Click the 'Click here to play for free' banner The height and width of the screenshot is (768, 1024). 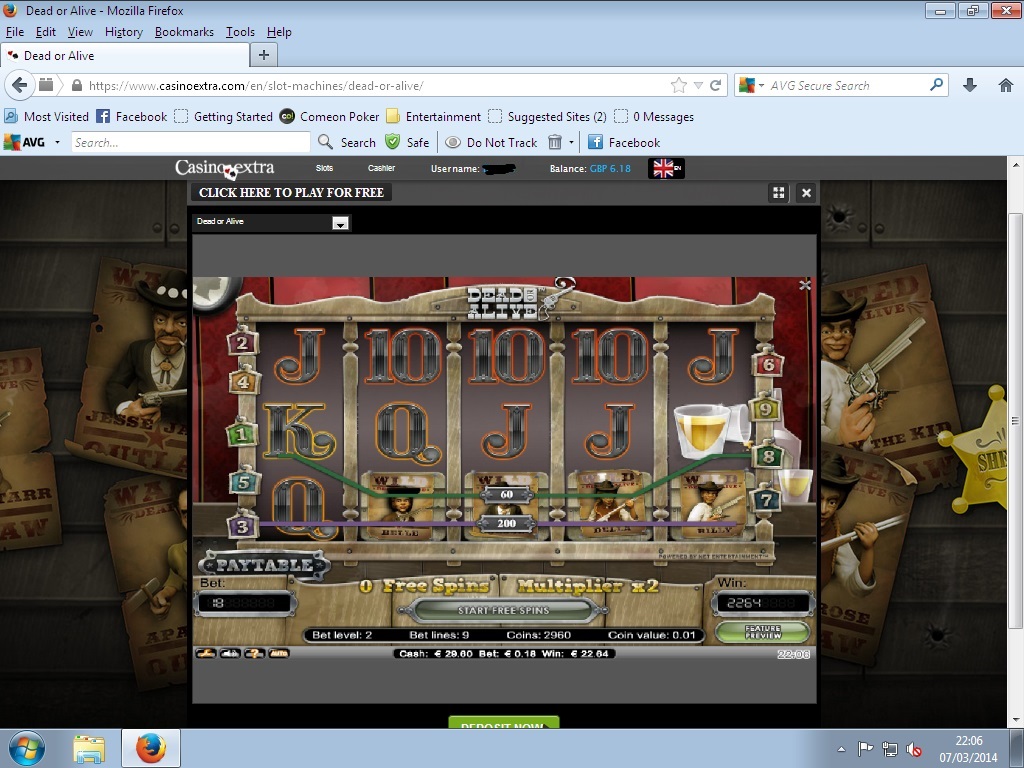tap(291, 193)
